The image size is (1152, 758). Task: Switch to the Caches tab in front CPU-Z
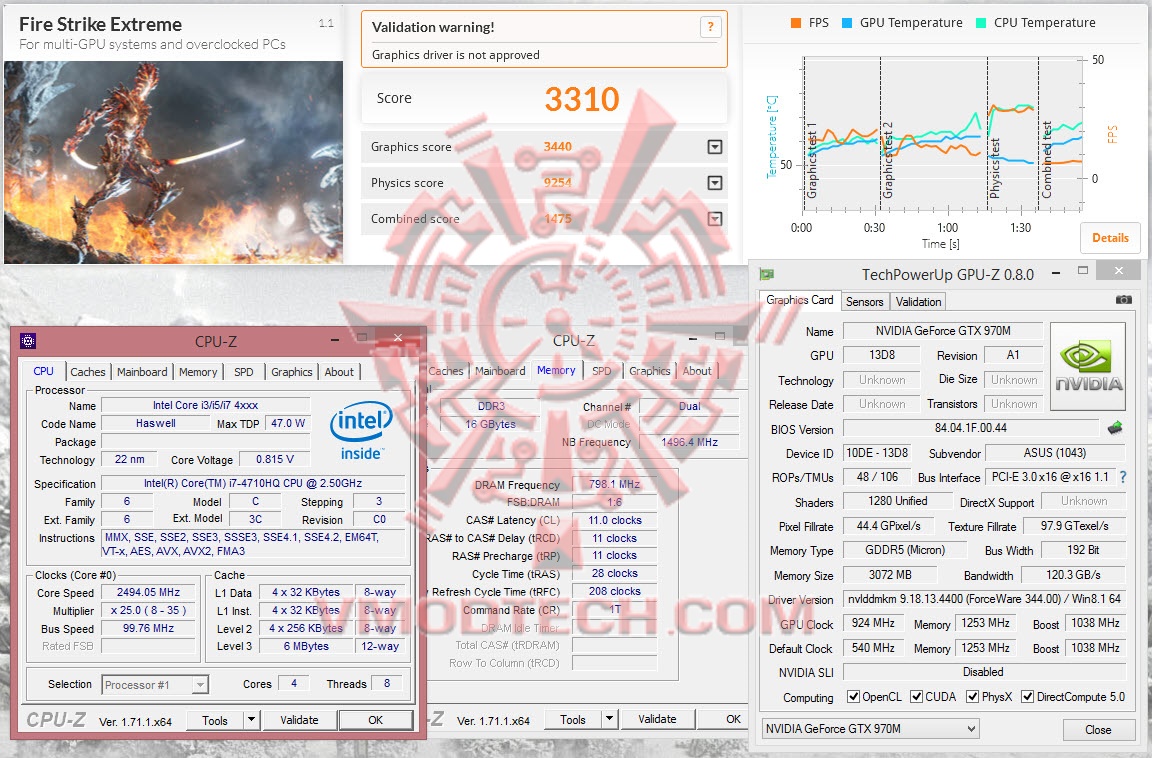point(87,372)
